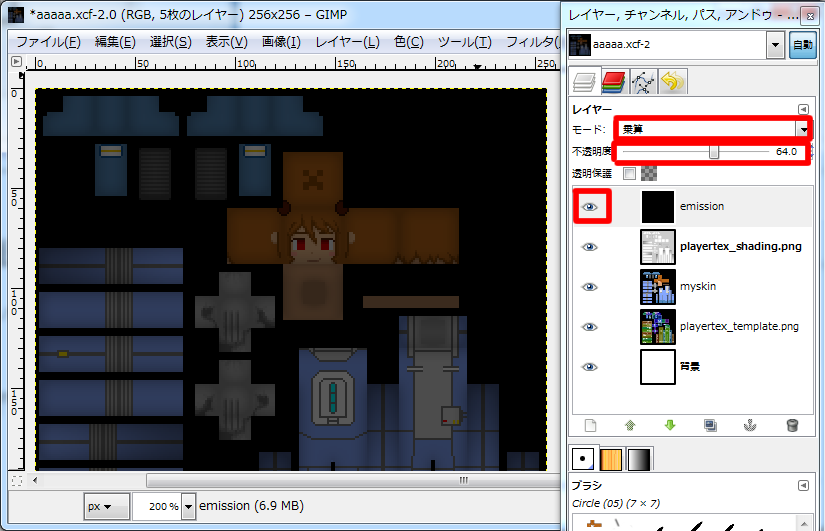Open the Channels tab icon
825x531 pixels.
(613, 83)
